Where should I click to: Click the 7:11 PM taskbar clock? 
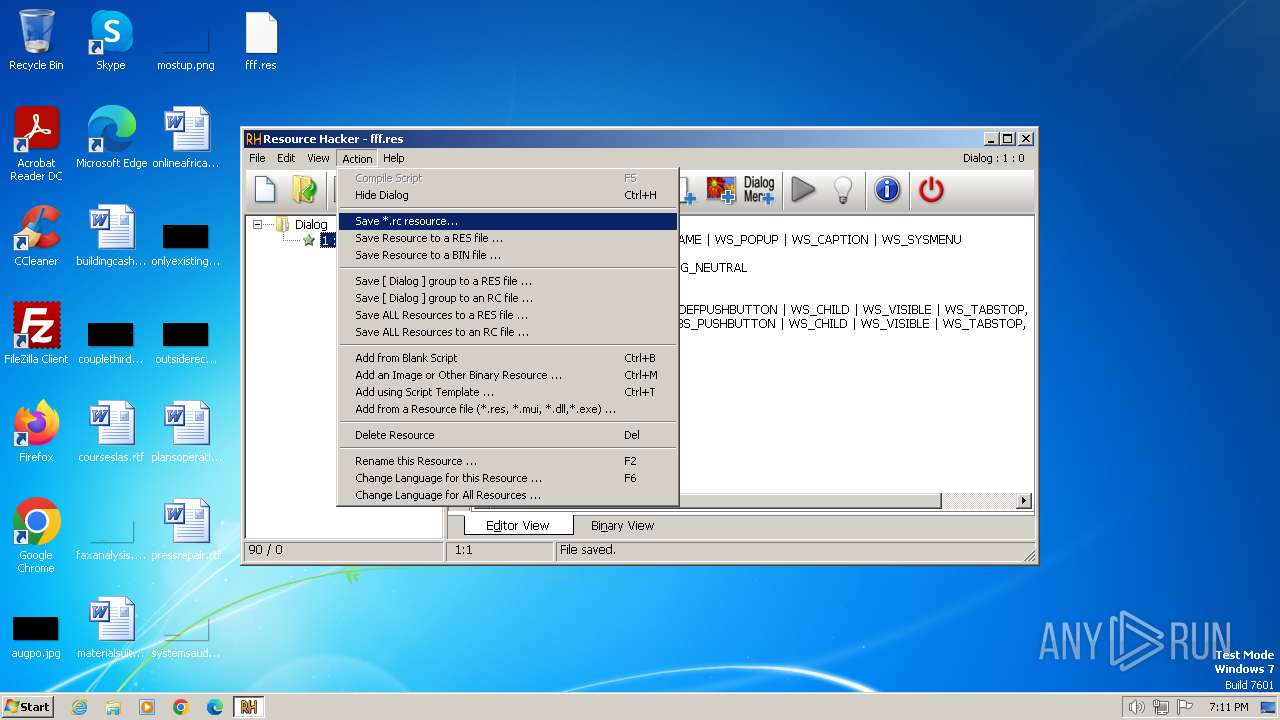click(1228, 707)
